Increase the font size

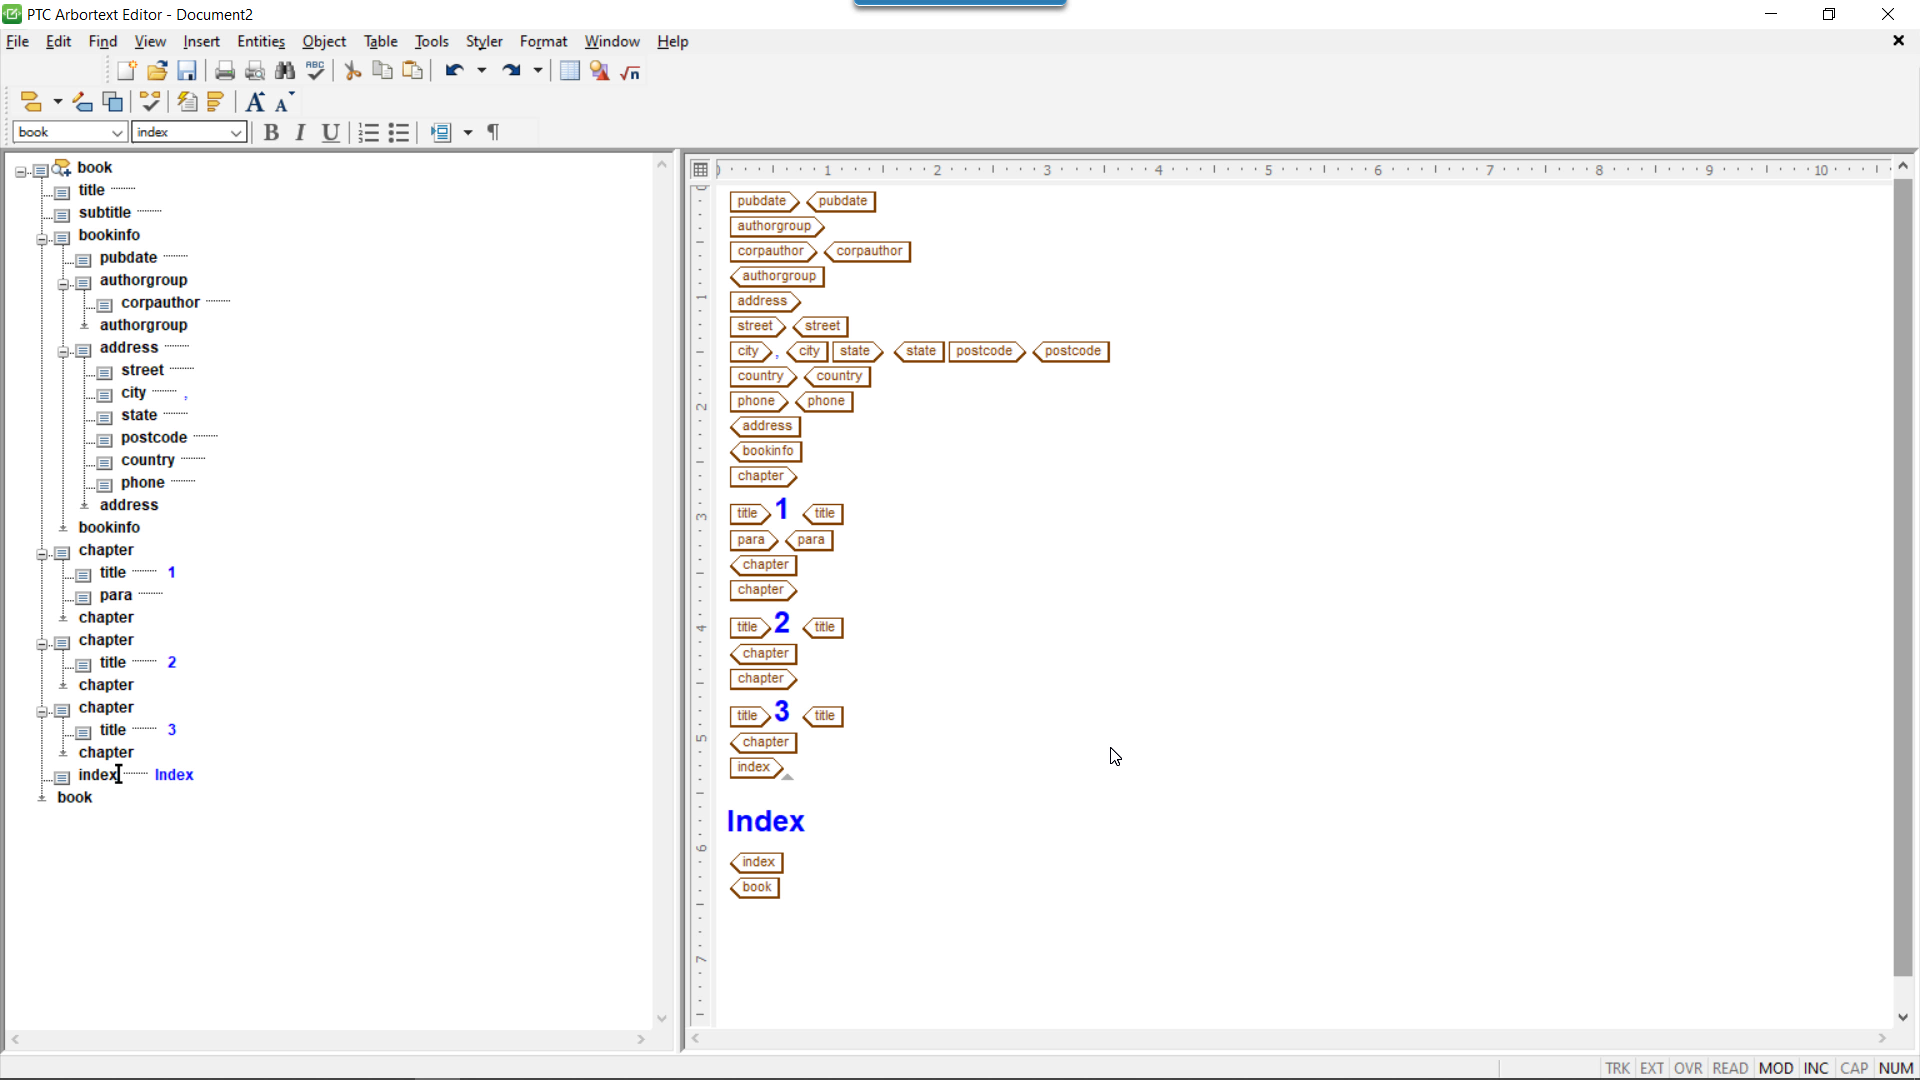pyautogui.click(x=255, y=102)
